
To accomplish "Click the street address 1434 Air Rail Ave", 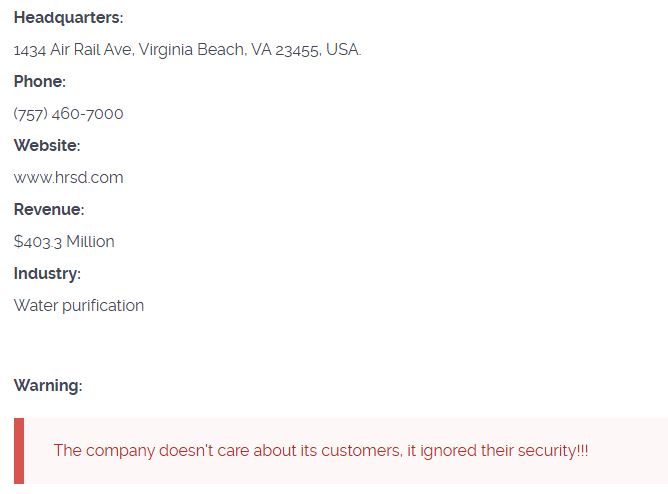I will 72,50.
